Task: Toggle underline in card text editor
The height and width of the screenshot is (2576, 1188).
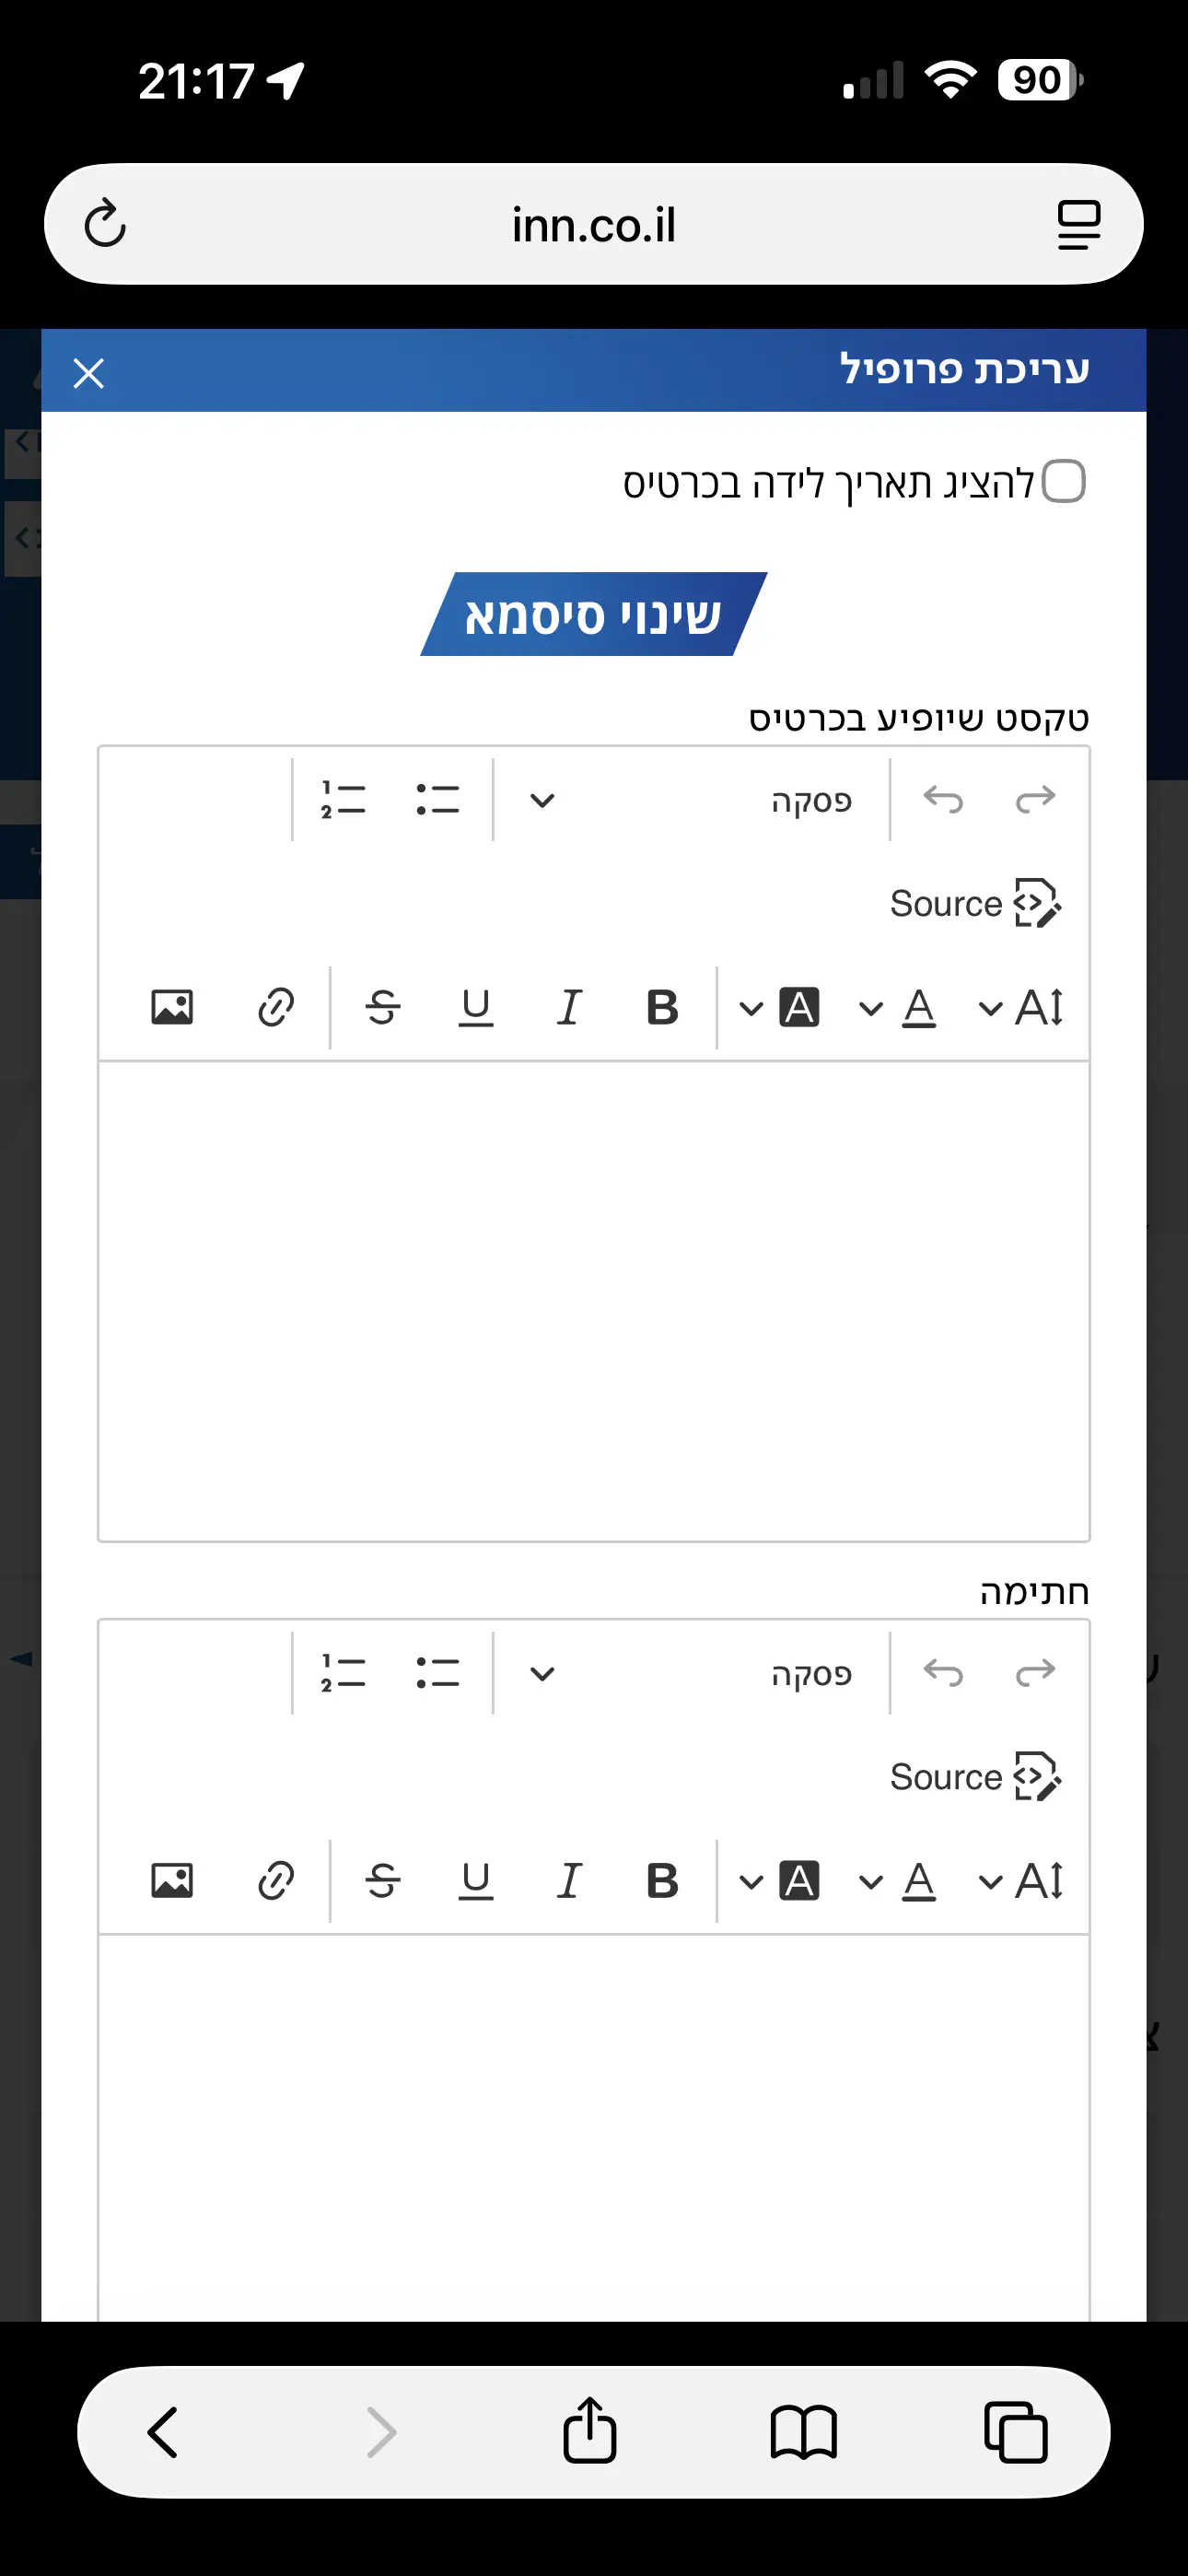Action: click(475, 1007)
